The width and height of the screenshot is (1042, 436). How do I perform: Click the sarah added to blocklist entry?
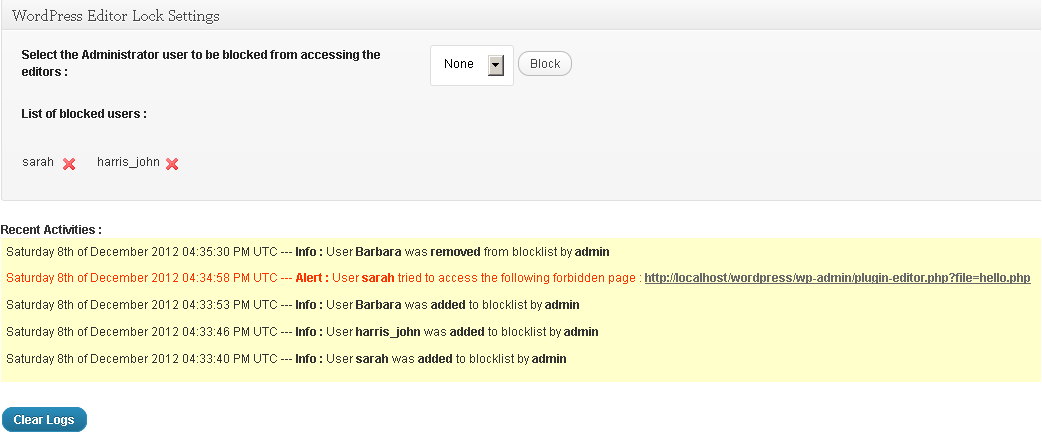pos(286,358)
